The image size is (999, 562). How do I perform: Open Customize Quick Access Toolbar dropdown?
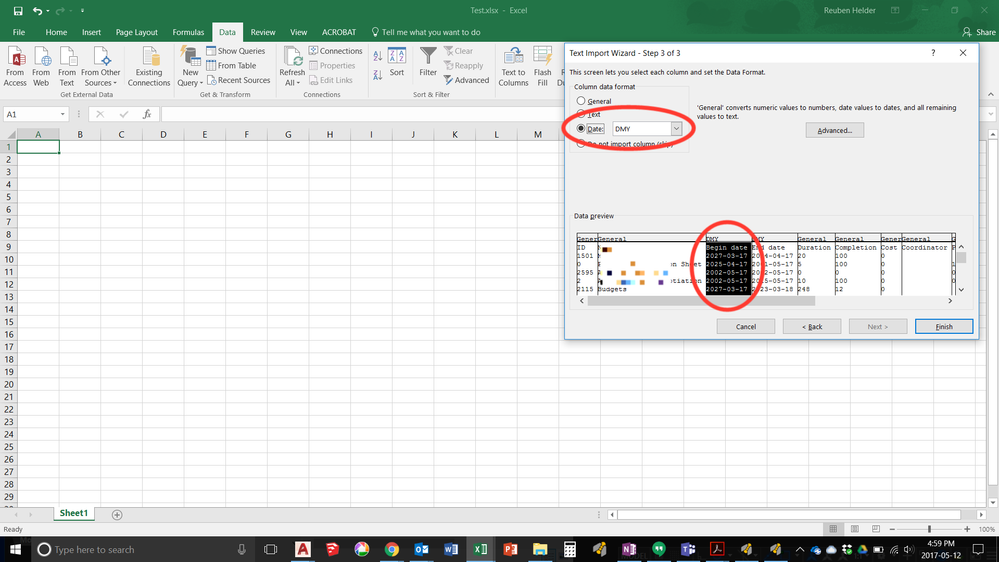(x=82, y=11)
